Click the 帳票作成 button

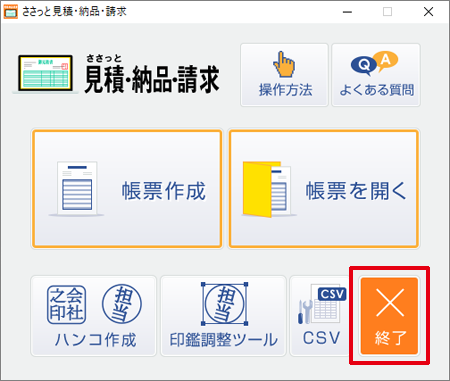(x=127, y=189)
